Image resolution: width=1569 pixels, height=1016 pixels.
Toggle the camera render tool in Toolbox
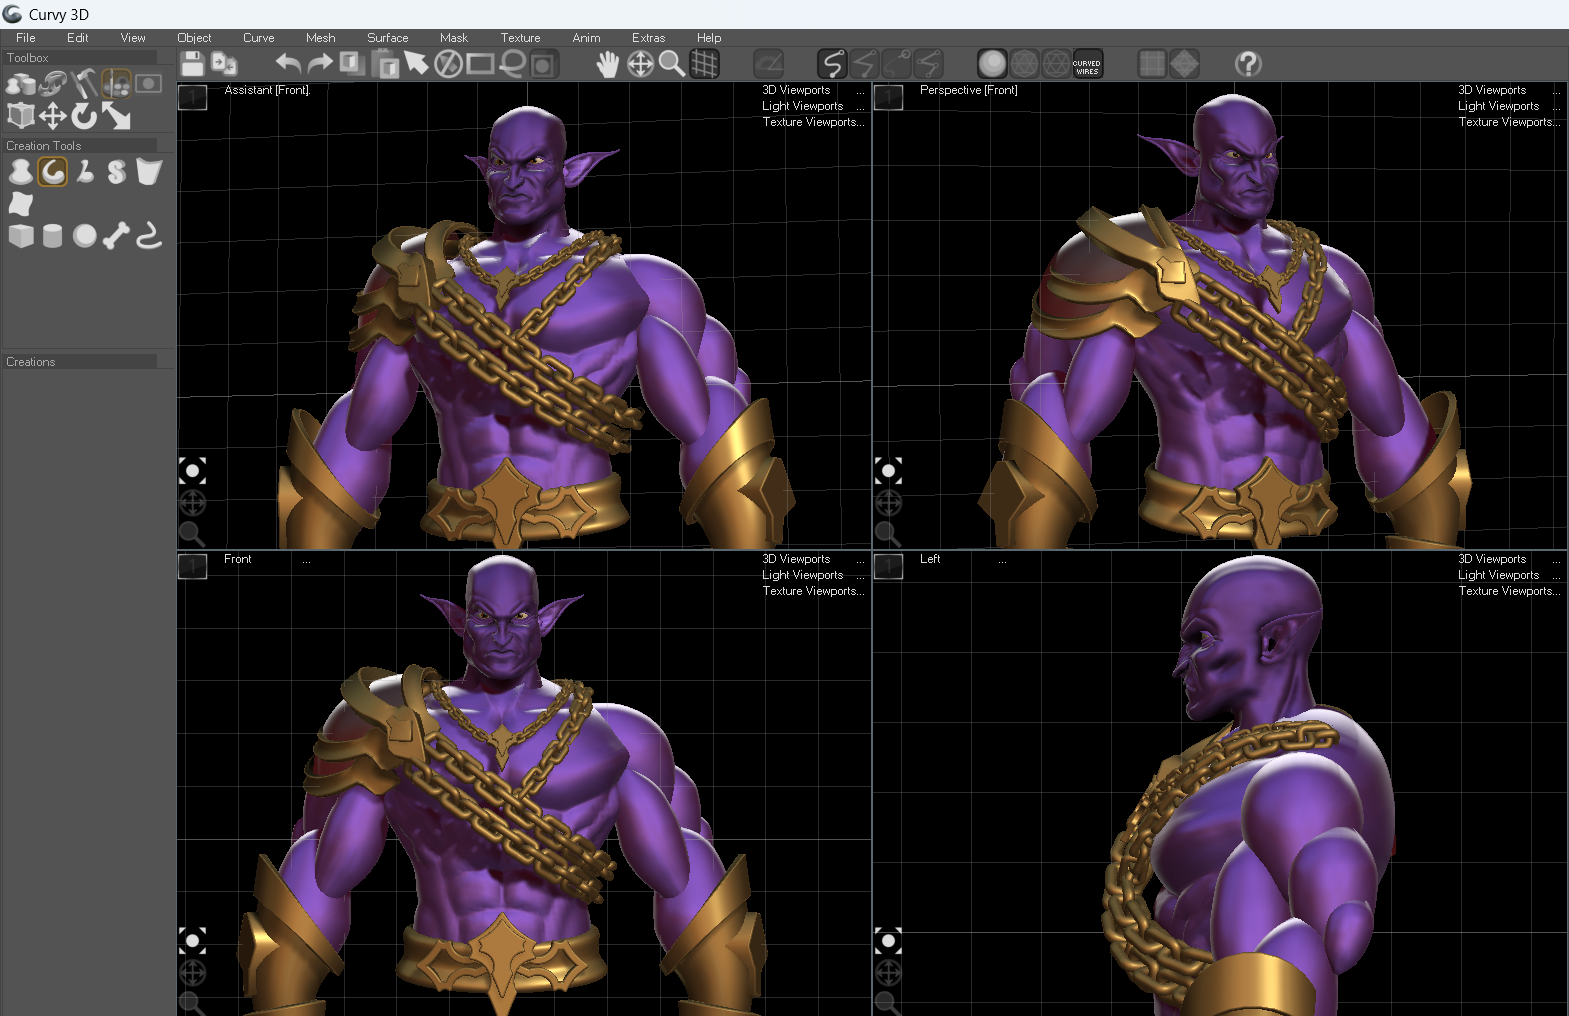coord(149,84)
